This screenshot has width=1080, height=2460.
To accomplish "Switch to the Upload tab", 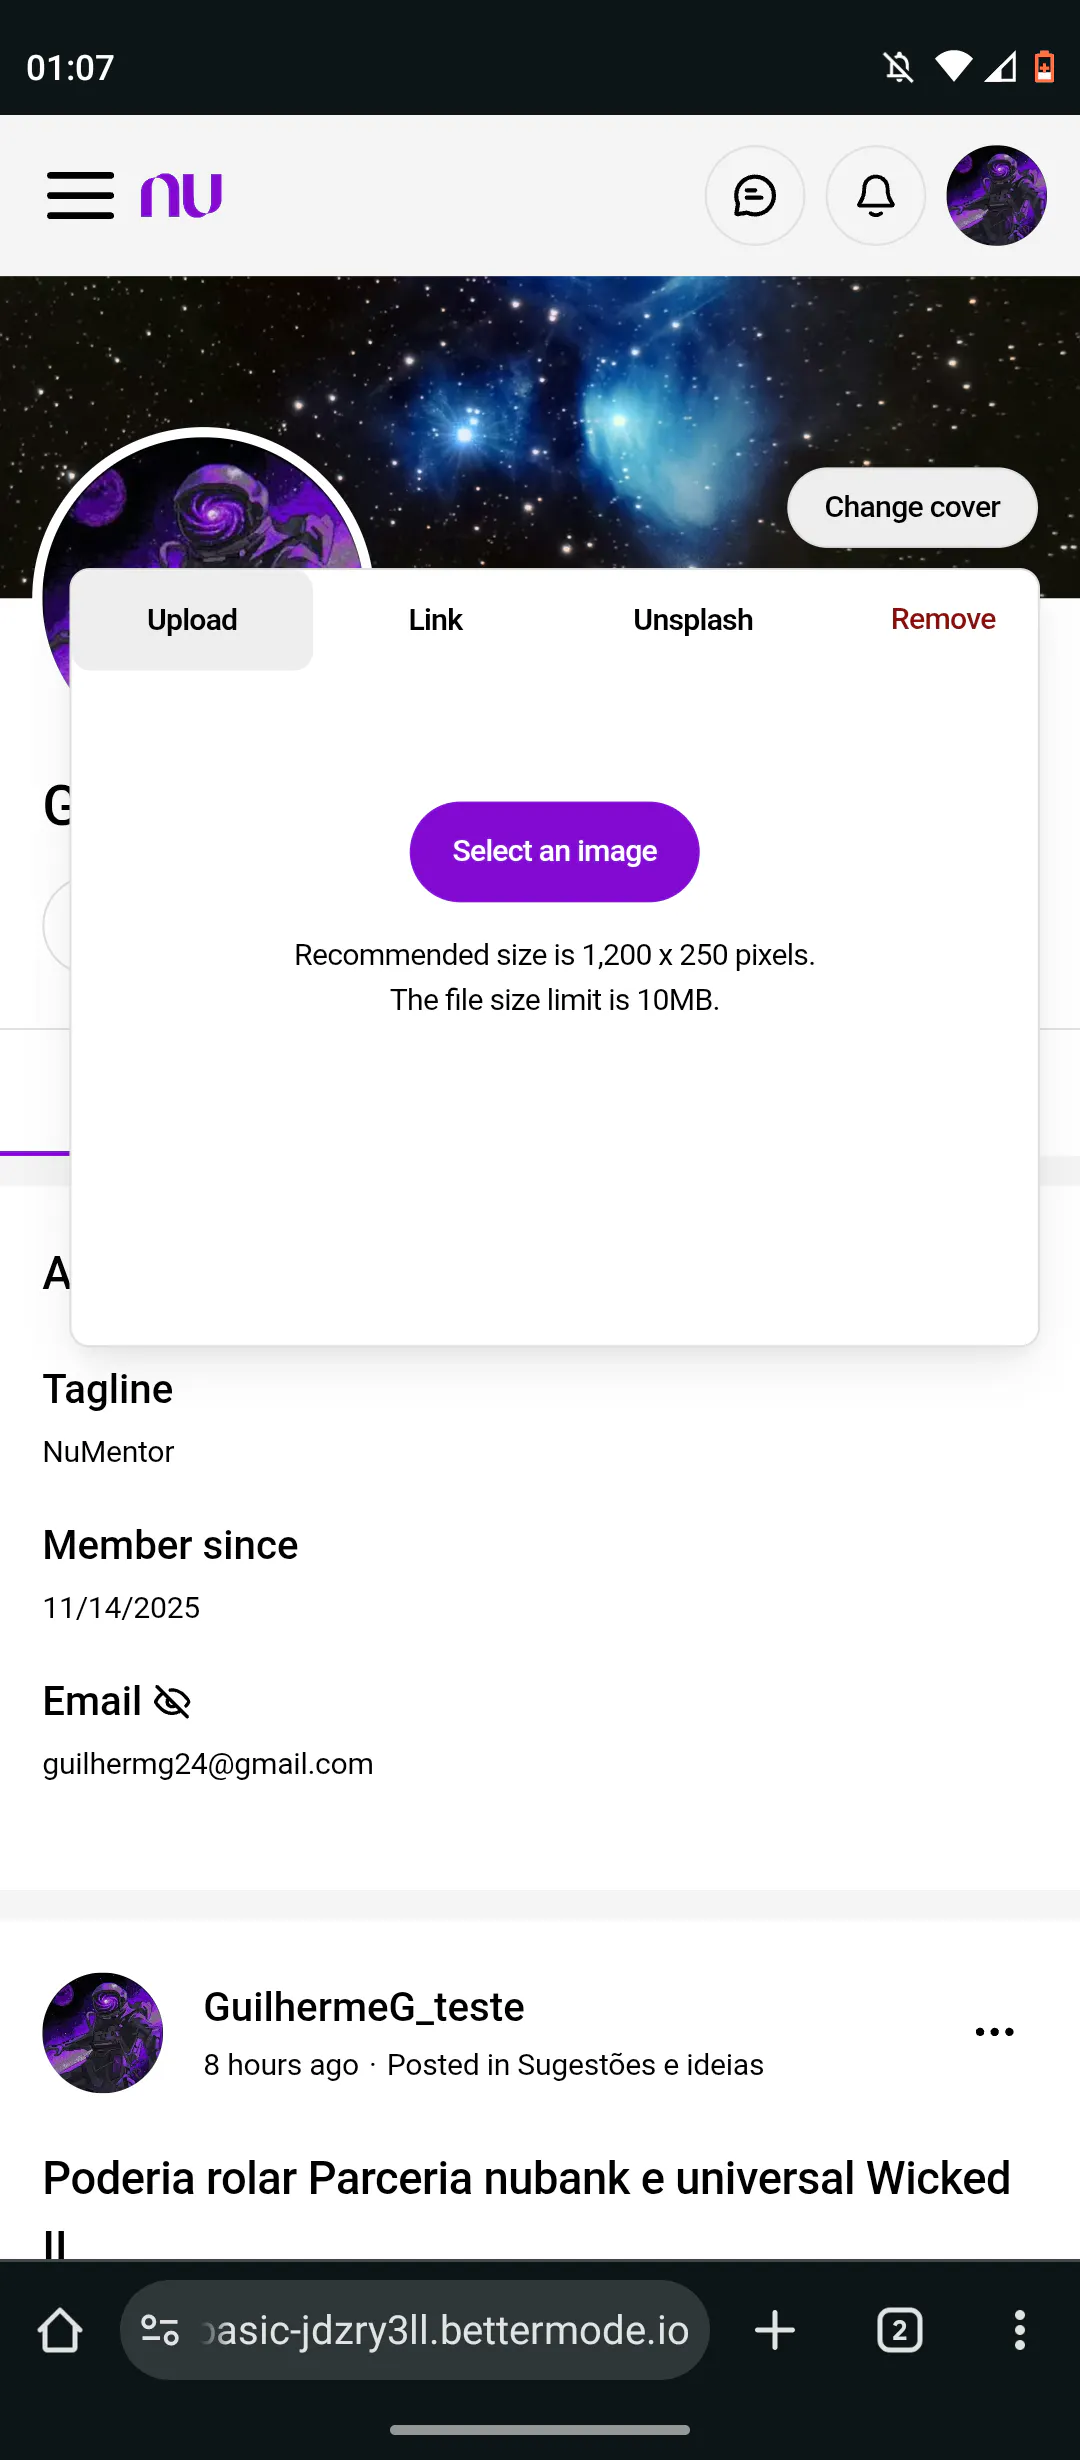I will [192, 620].
